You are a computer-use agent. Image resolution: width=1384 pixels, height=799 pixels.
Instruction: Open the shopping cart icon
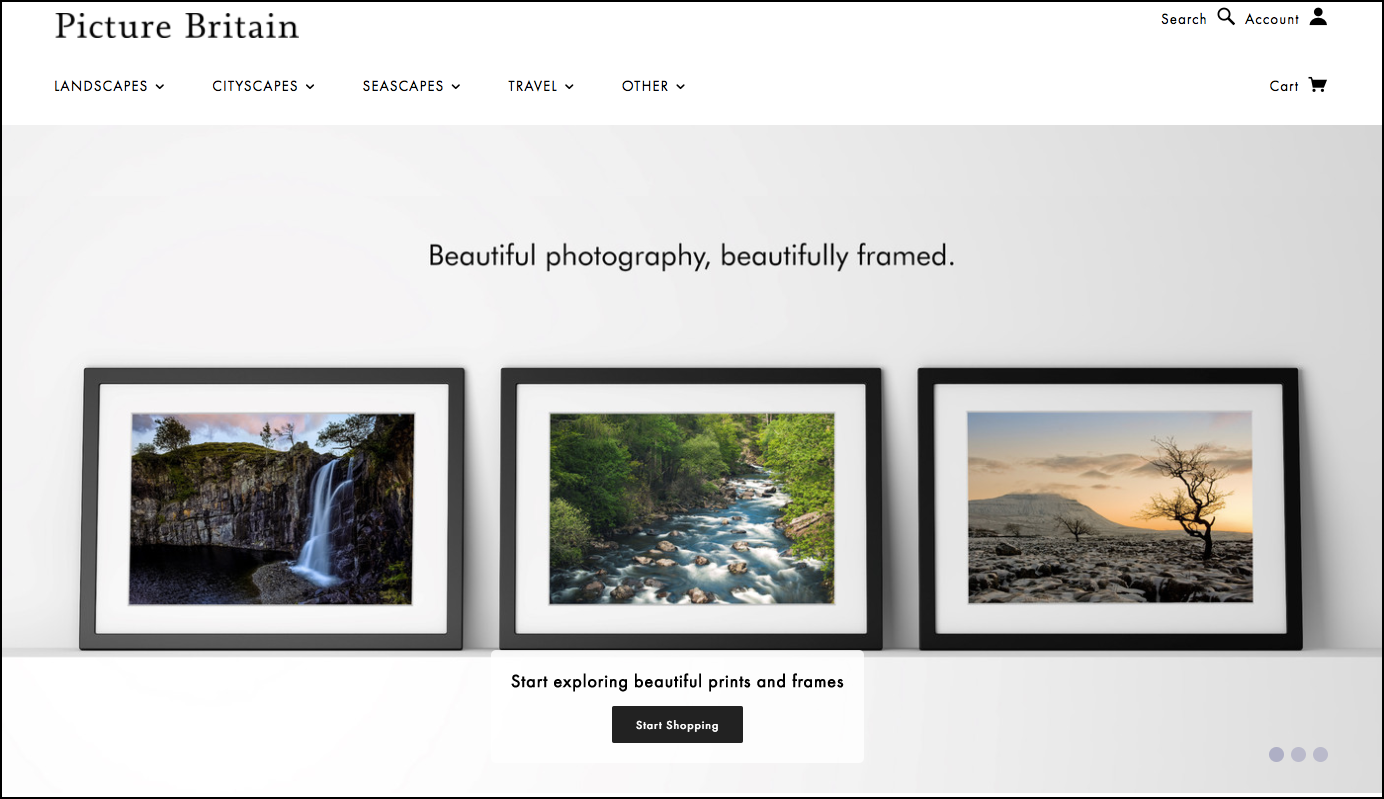[x=1318, y=85]
